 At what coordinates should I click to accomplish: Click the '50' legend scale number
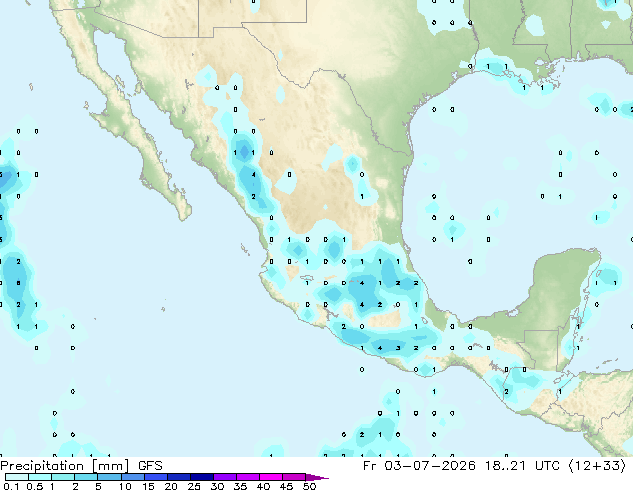[x=310, y=486]
